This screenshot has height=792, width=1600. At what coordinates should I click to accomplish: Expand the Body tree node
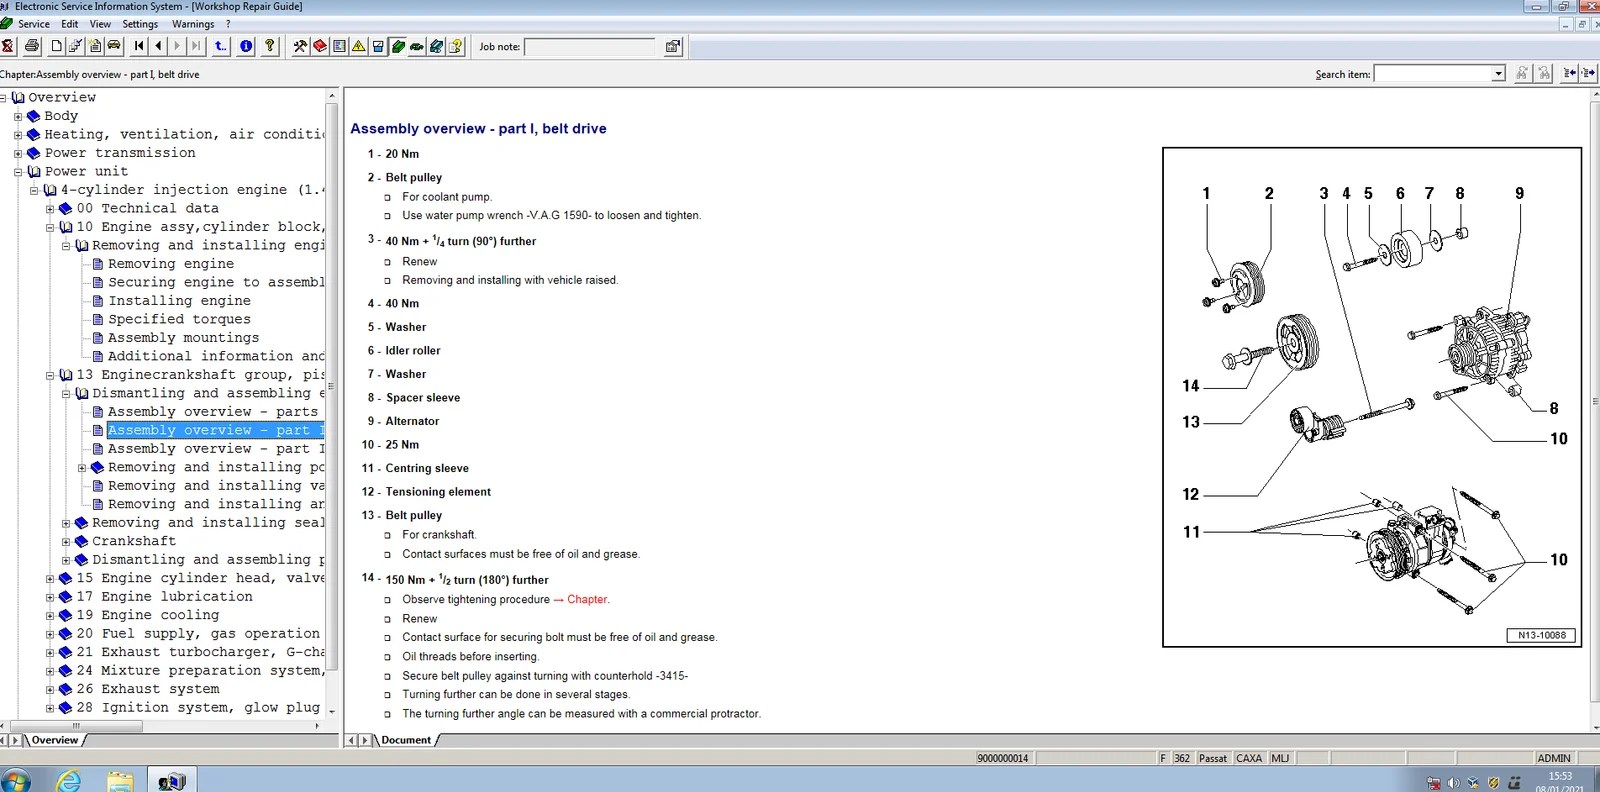18,116
